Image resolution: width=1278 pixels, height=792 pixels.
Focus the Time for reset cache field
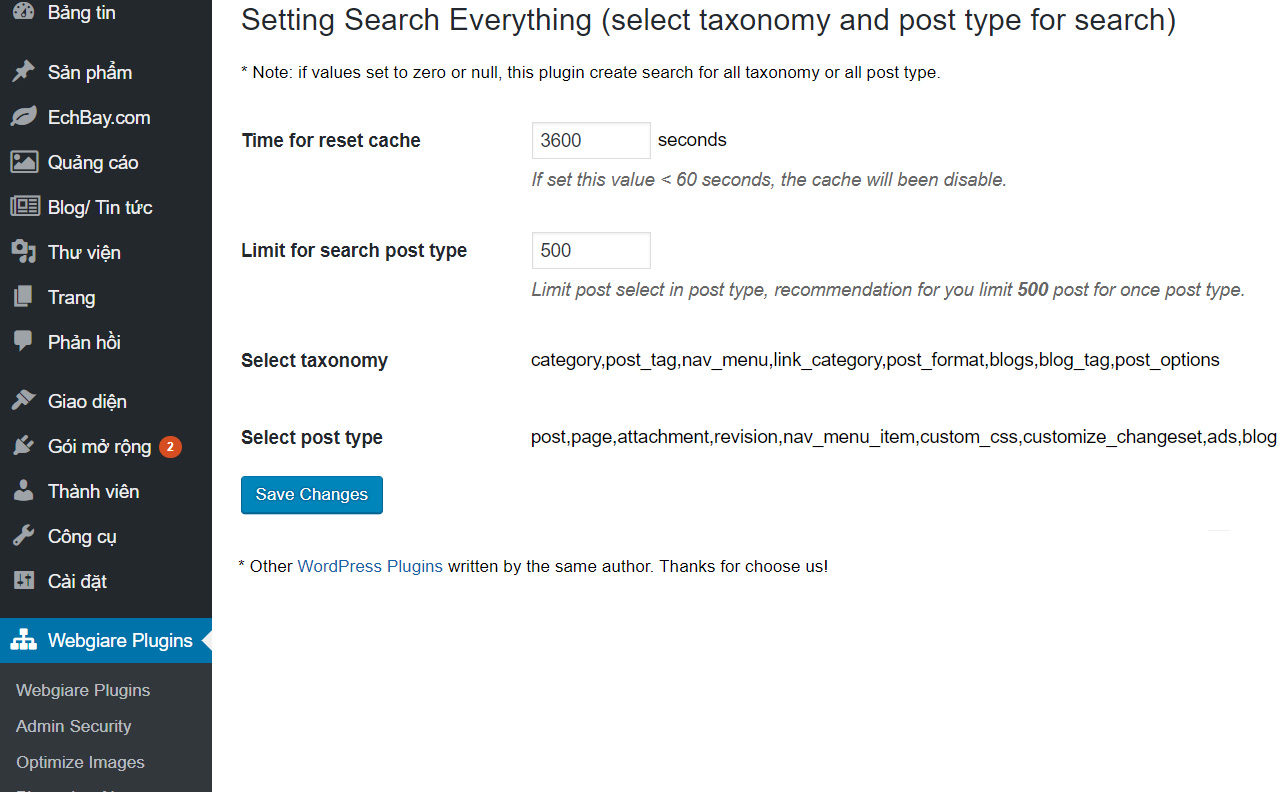pos(590,141)
